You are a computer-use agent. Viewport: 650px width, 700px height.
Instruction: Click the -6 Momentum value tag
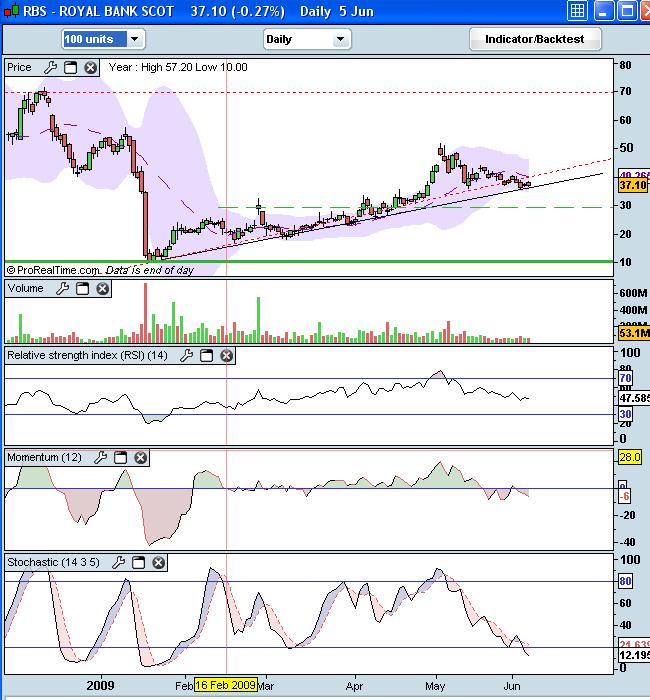(x=624, y=496)
